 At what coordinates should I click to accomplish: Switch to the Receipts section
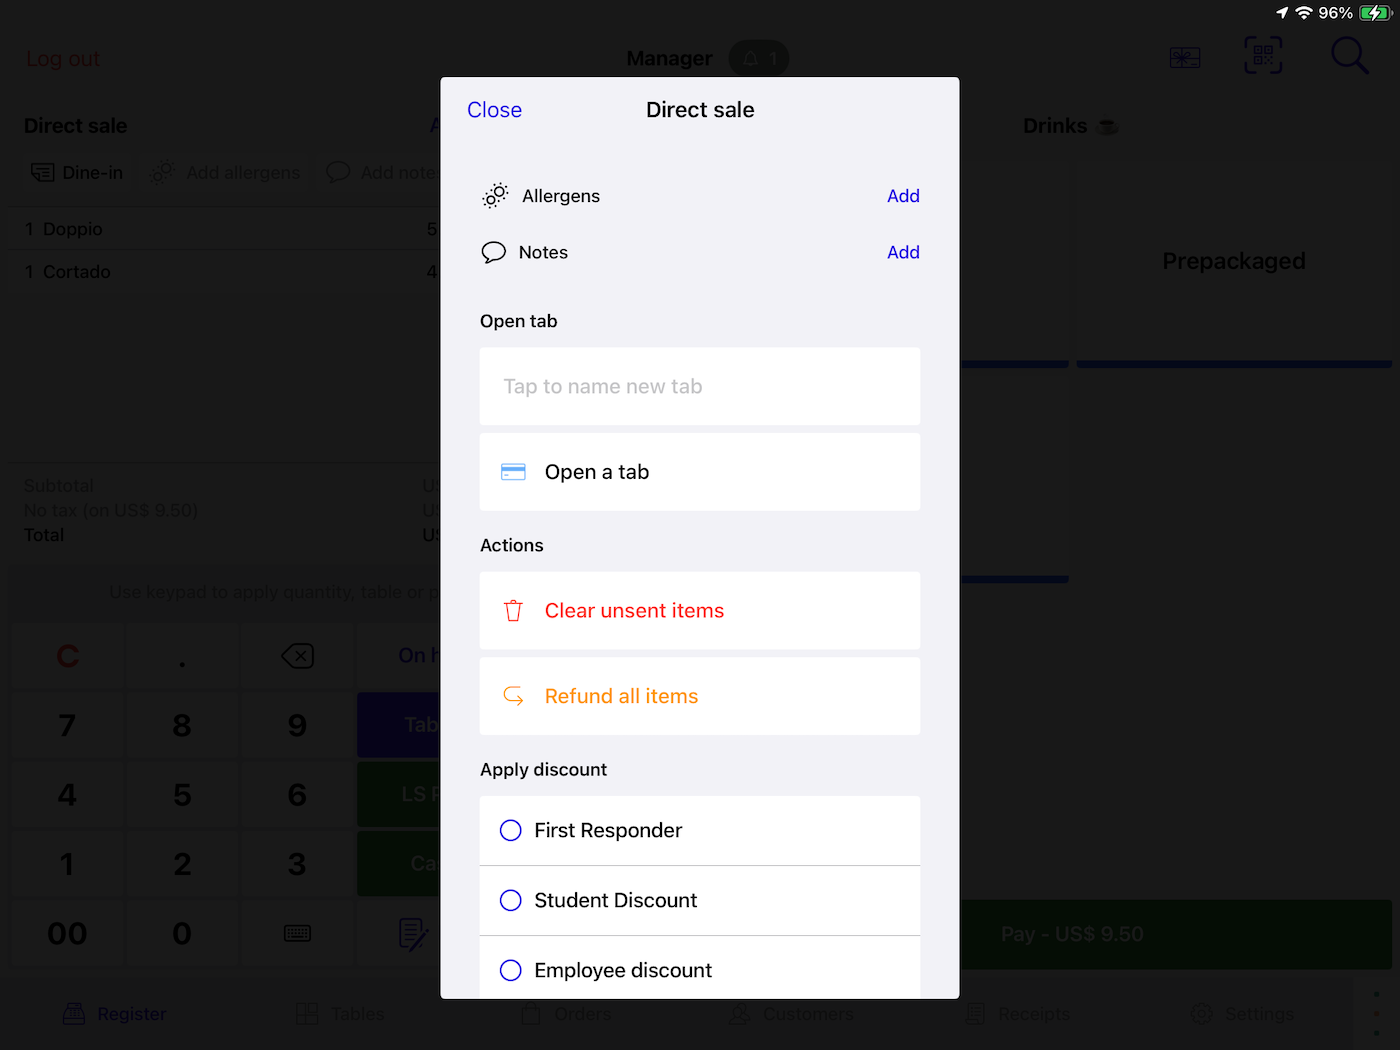[x=1017, y=1013]
